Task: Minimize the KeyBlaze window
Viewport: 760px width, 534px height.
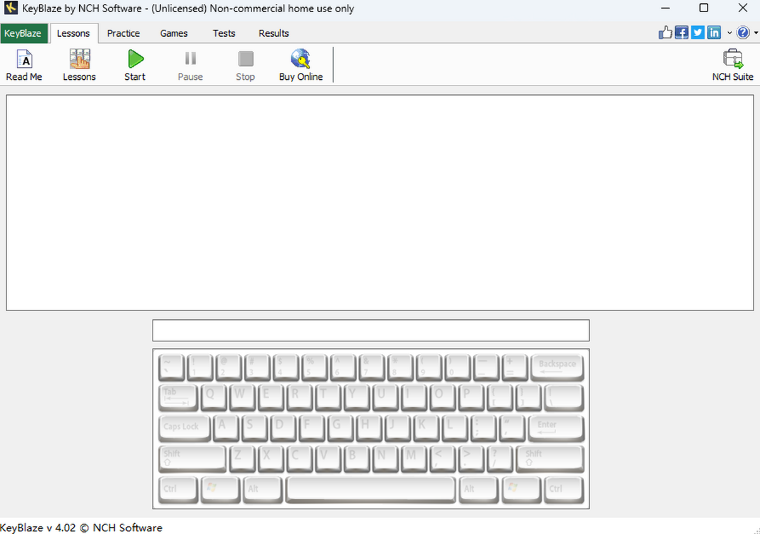Action: tap(665, 8)
